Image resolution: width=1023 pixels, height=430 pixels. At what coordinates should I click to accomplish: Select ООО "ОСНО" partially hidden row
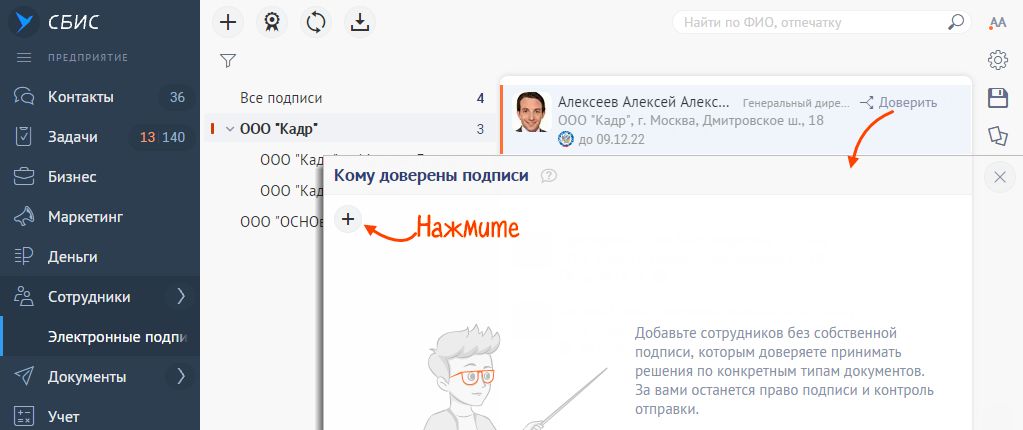coord(282,221)
